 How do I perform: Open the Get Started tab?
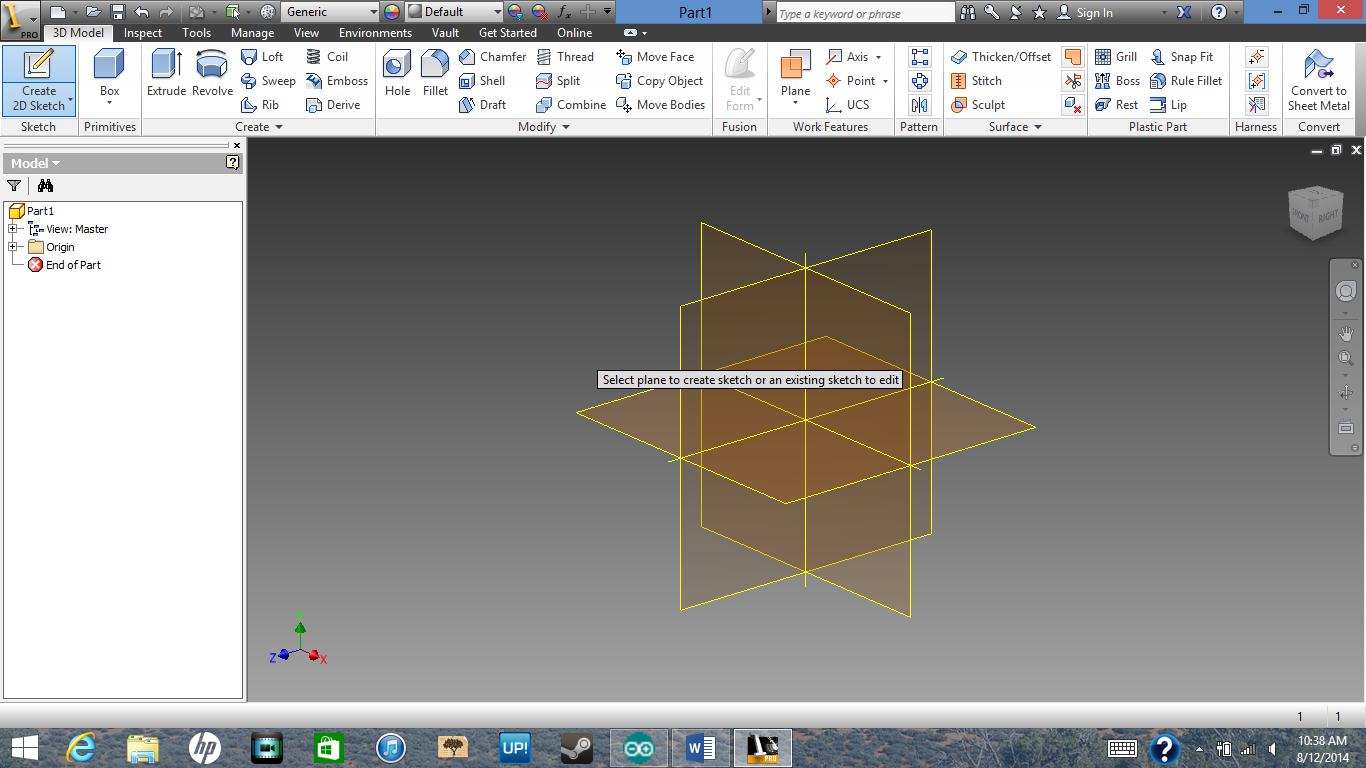click(507, 32)
